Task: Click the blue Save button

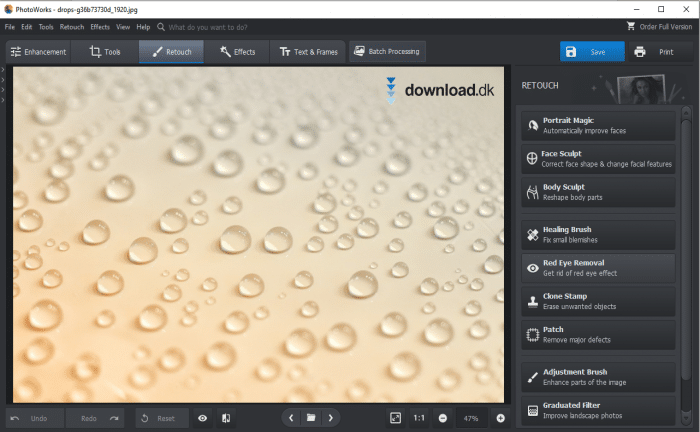Action: 592,52
